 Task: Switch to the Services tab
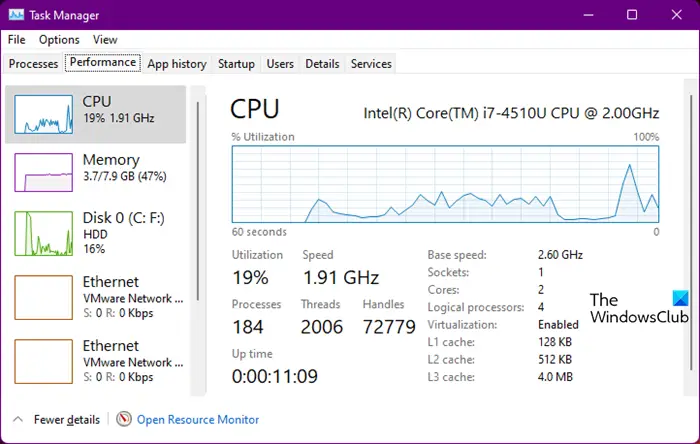(x=371, y=64)
